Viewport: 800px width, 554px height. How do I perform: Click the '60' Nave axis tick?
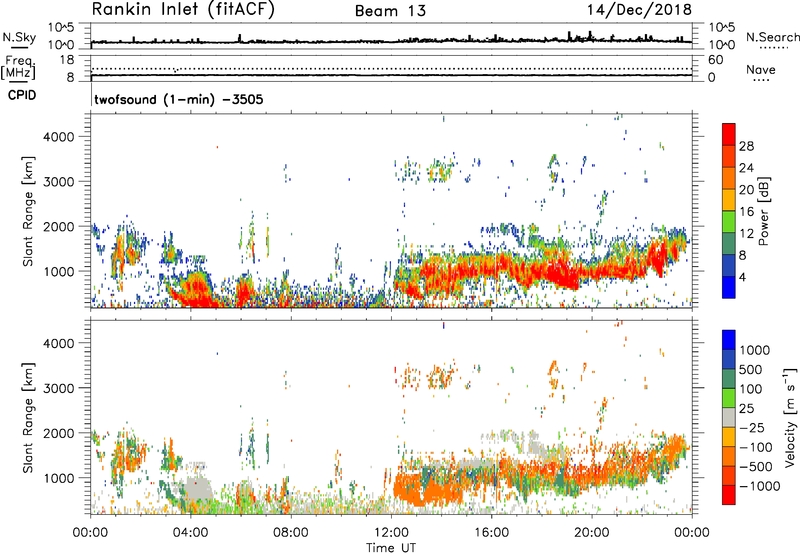tap(715, 60)
